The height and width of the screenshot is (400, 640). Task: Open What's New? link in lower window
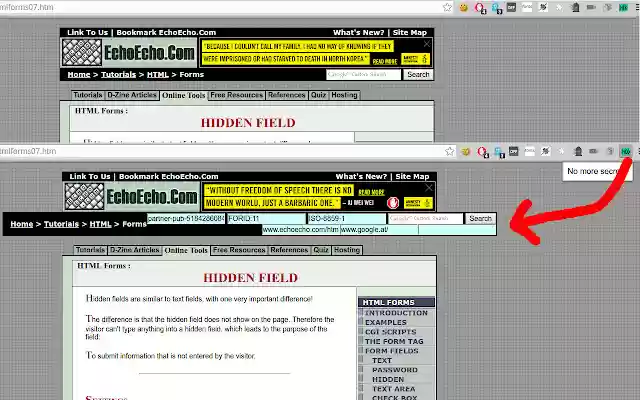(x=361, y=176)
